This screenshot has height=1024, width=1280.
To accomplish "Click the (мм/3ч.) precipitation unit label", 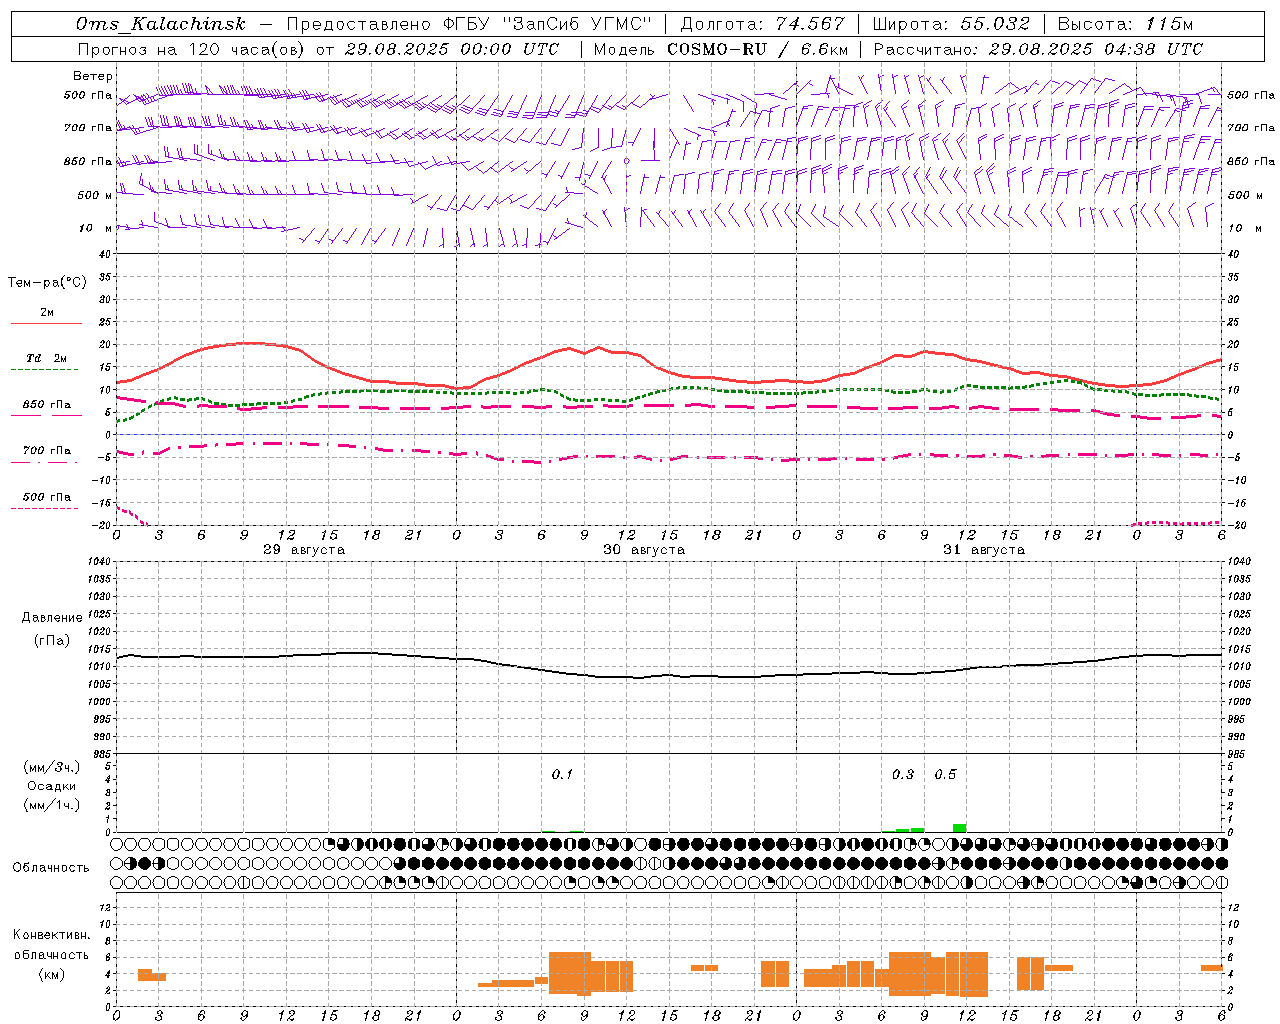I will point(52,767).
